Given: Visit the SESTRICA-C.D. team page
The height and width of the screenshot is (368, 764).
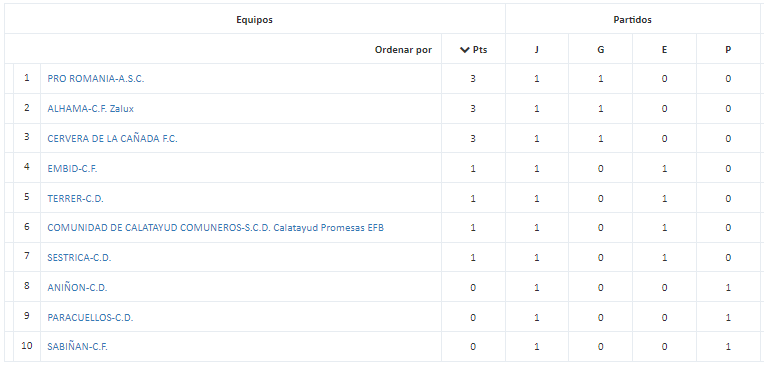Looking at the screenshot, I should point(79,258).
